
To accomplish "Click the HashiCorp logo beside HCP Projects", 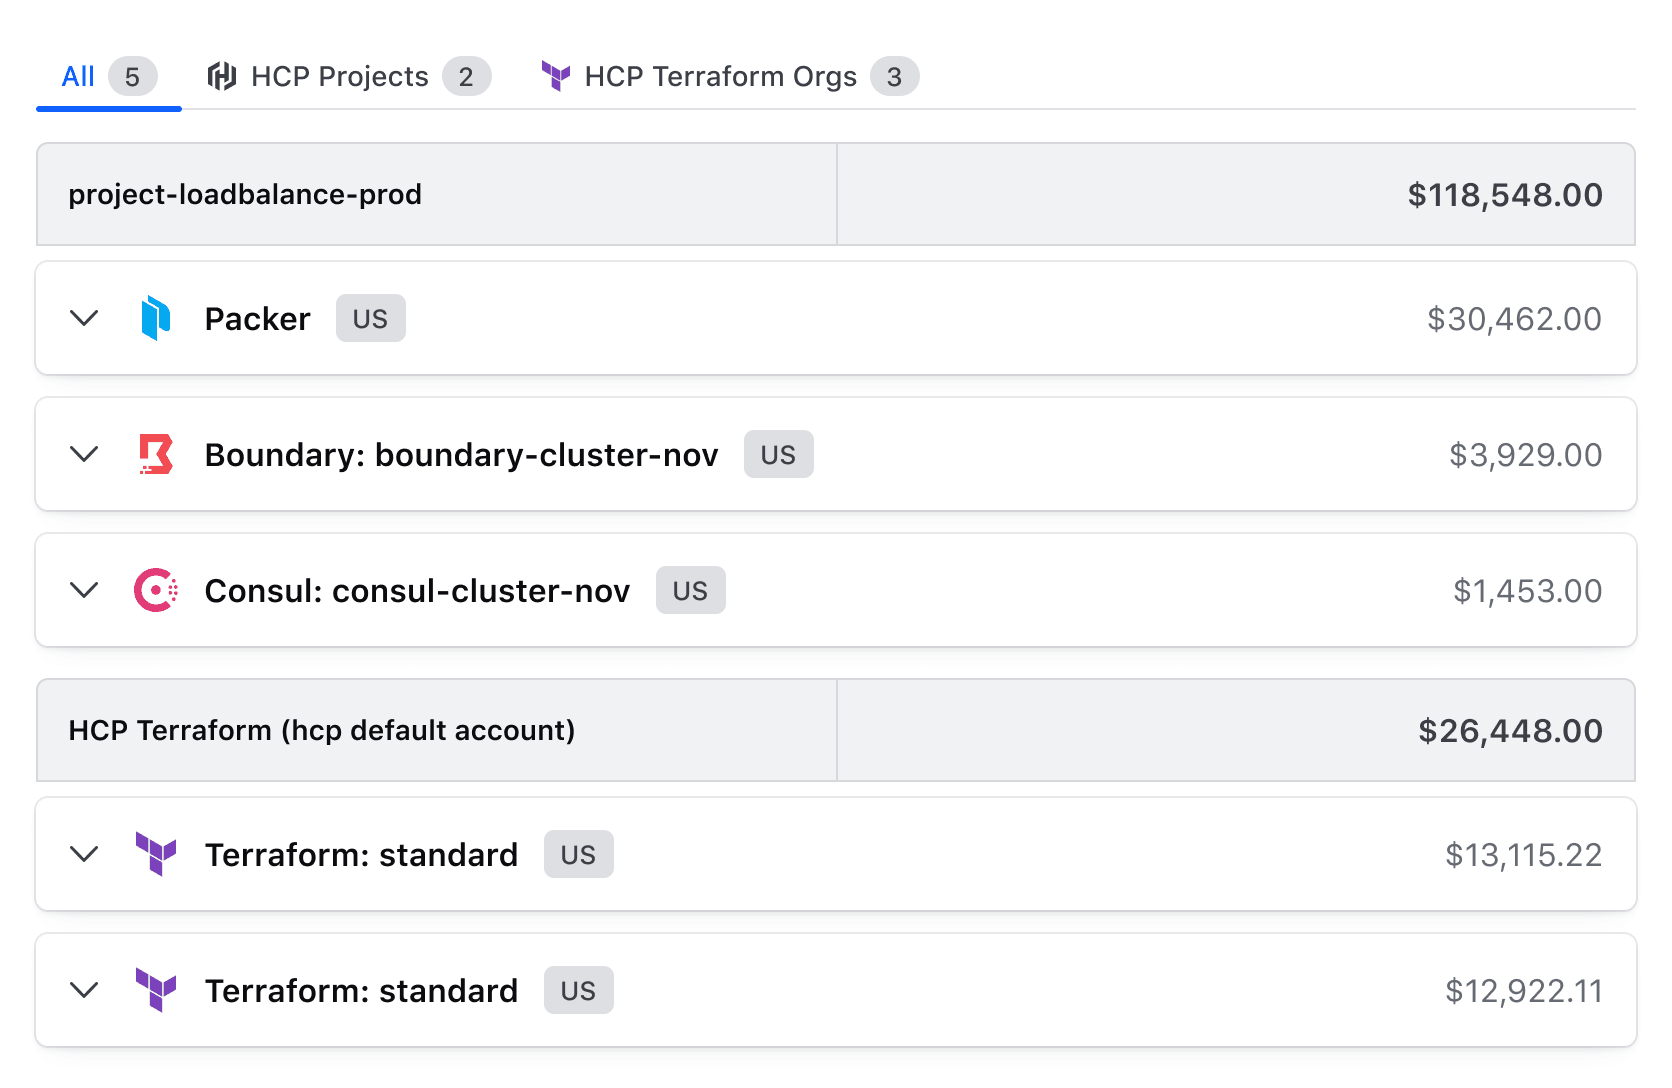I will (222, 76).
